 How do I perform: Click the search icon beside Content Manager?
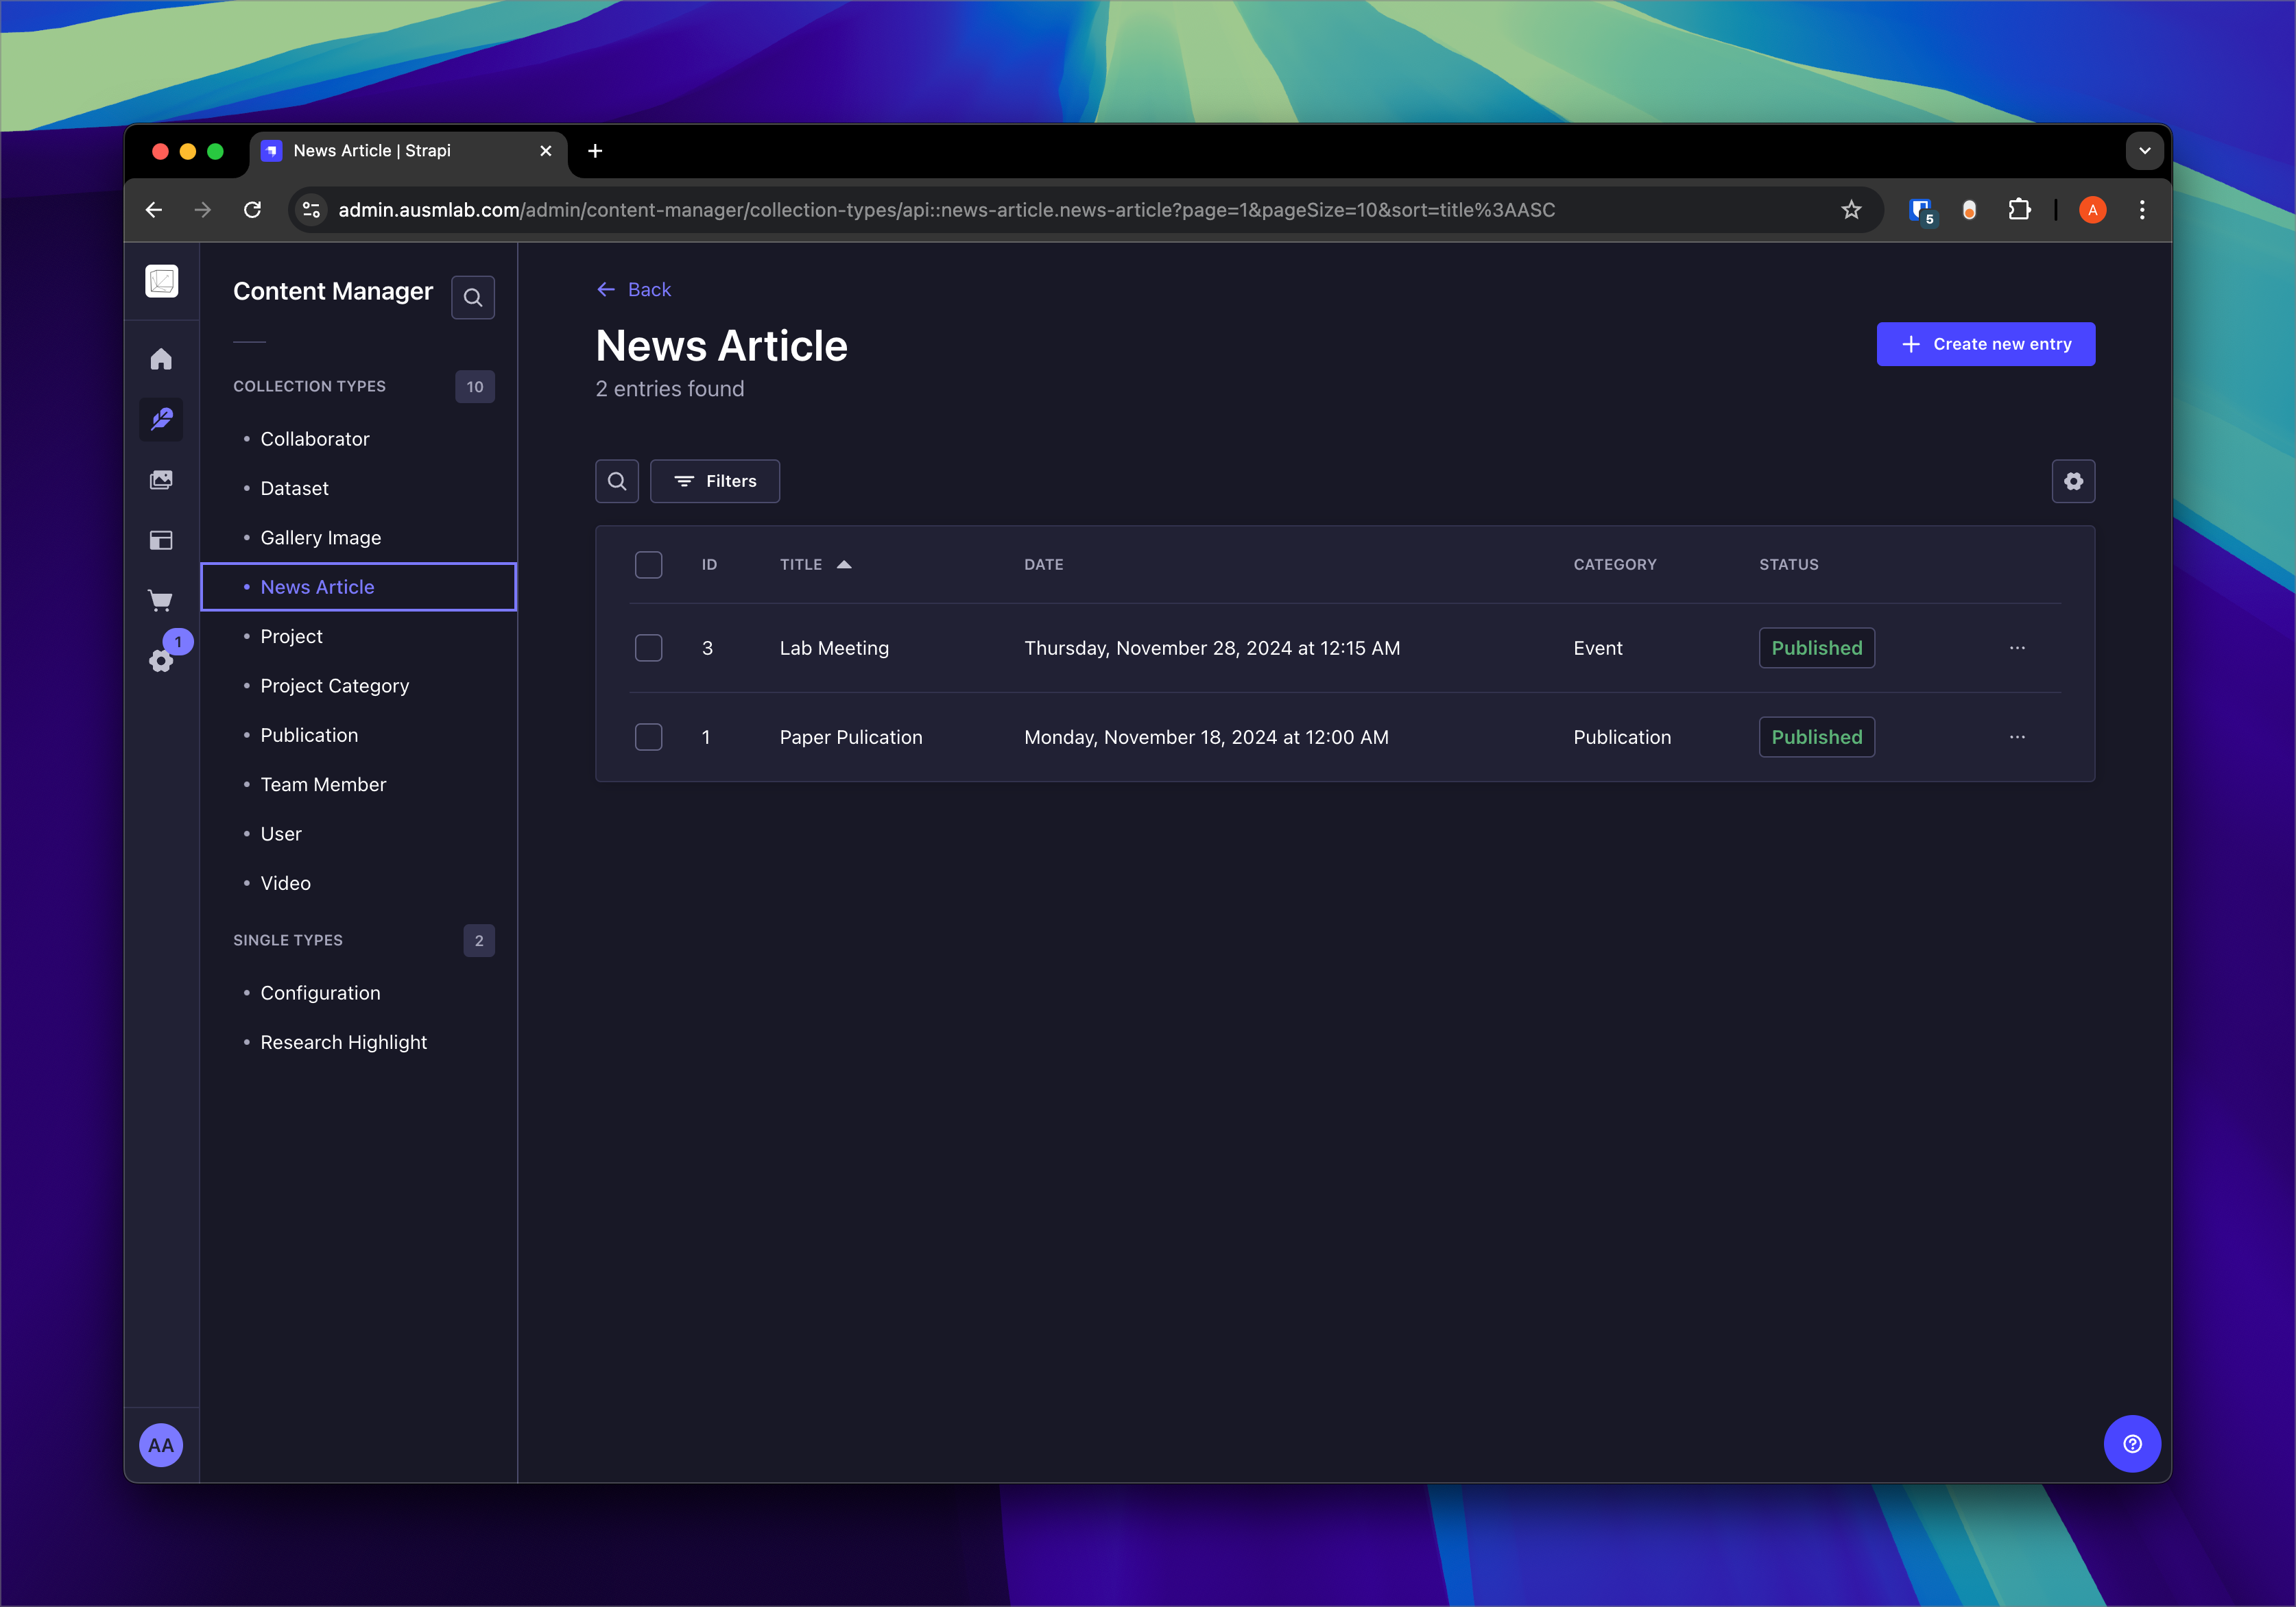tap(473, 297)
